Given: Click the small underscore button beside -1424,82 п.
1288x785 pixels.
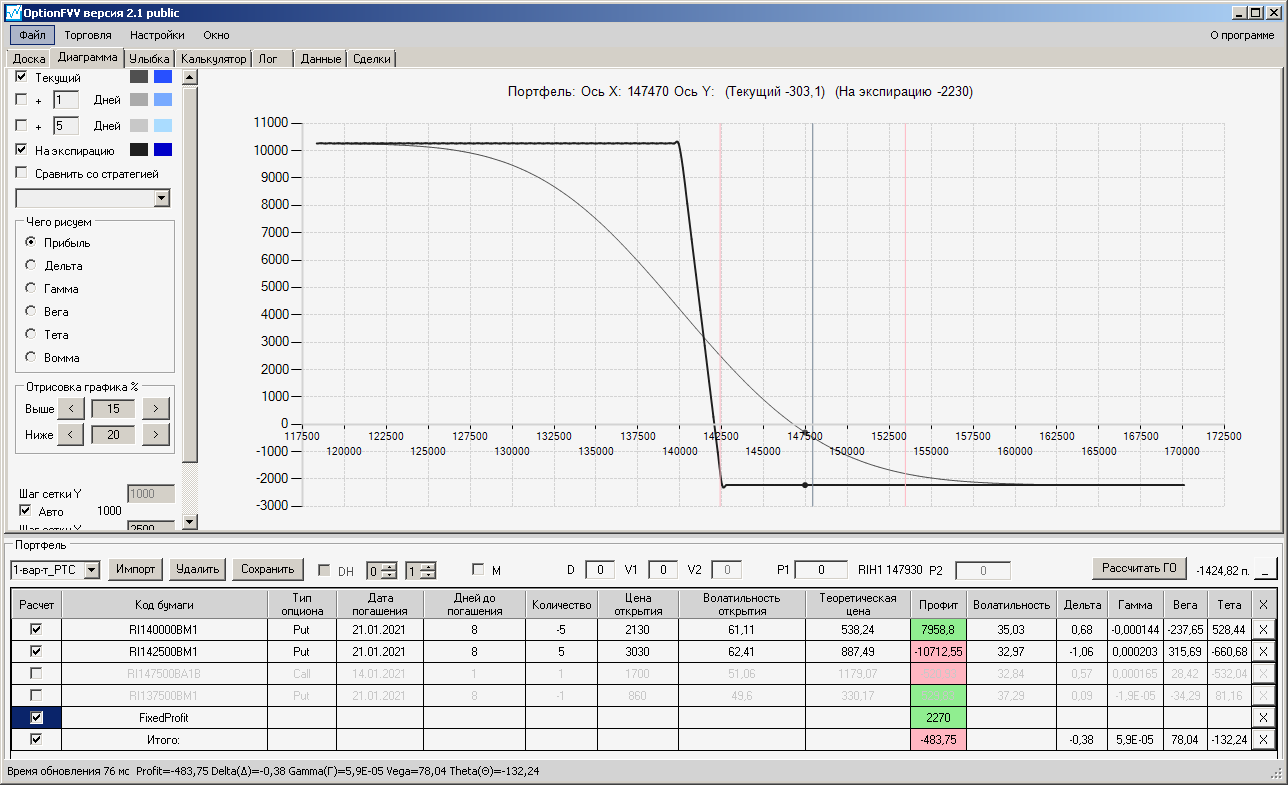Looking at the screenshot, I should [1266, 570].
